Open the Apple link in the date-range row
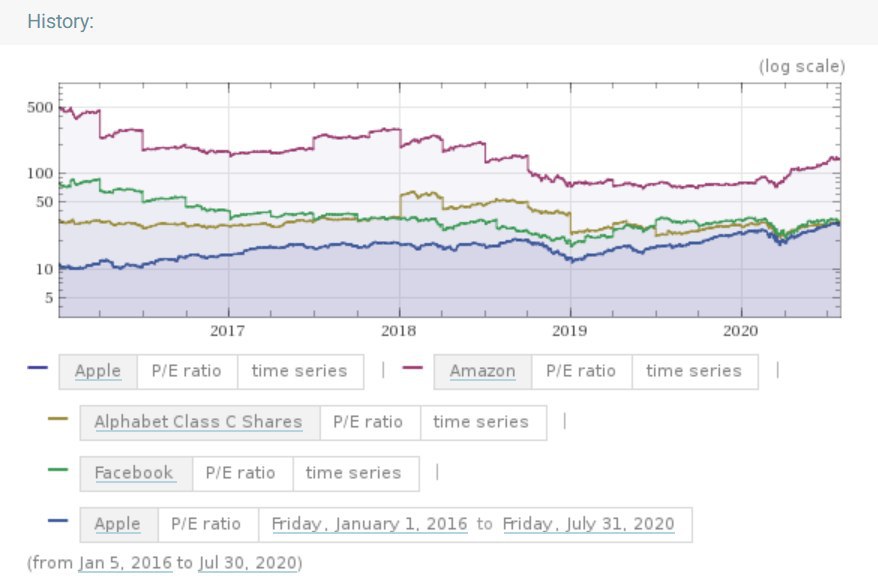Image resolution: width=878 pixels, height=584 pixels. coord(117,524)
